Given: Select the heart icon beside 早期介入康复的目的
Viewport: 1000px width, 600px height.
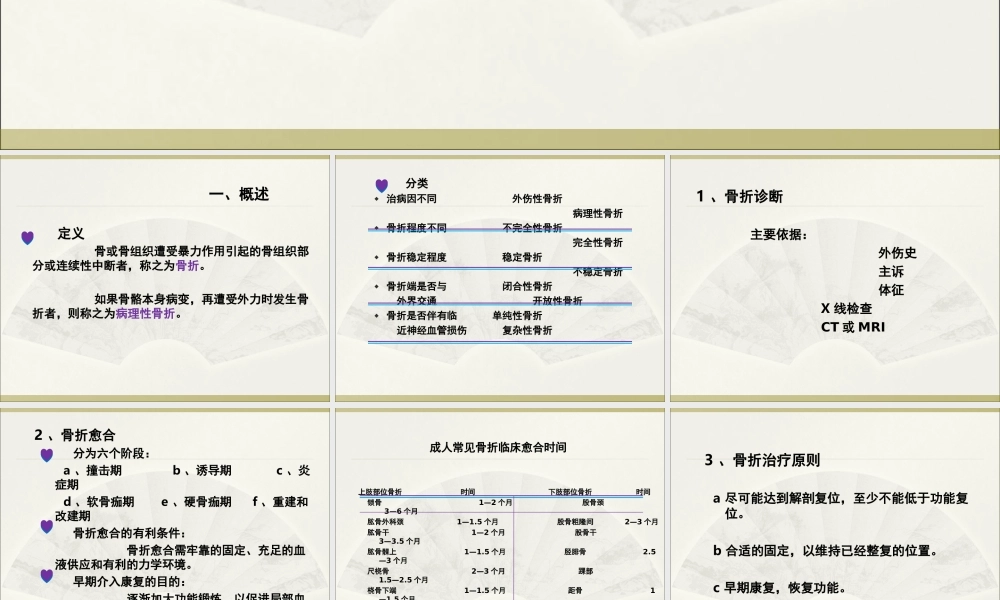Looking at the screenshot, I should [45, 575].
